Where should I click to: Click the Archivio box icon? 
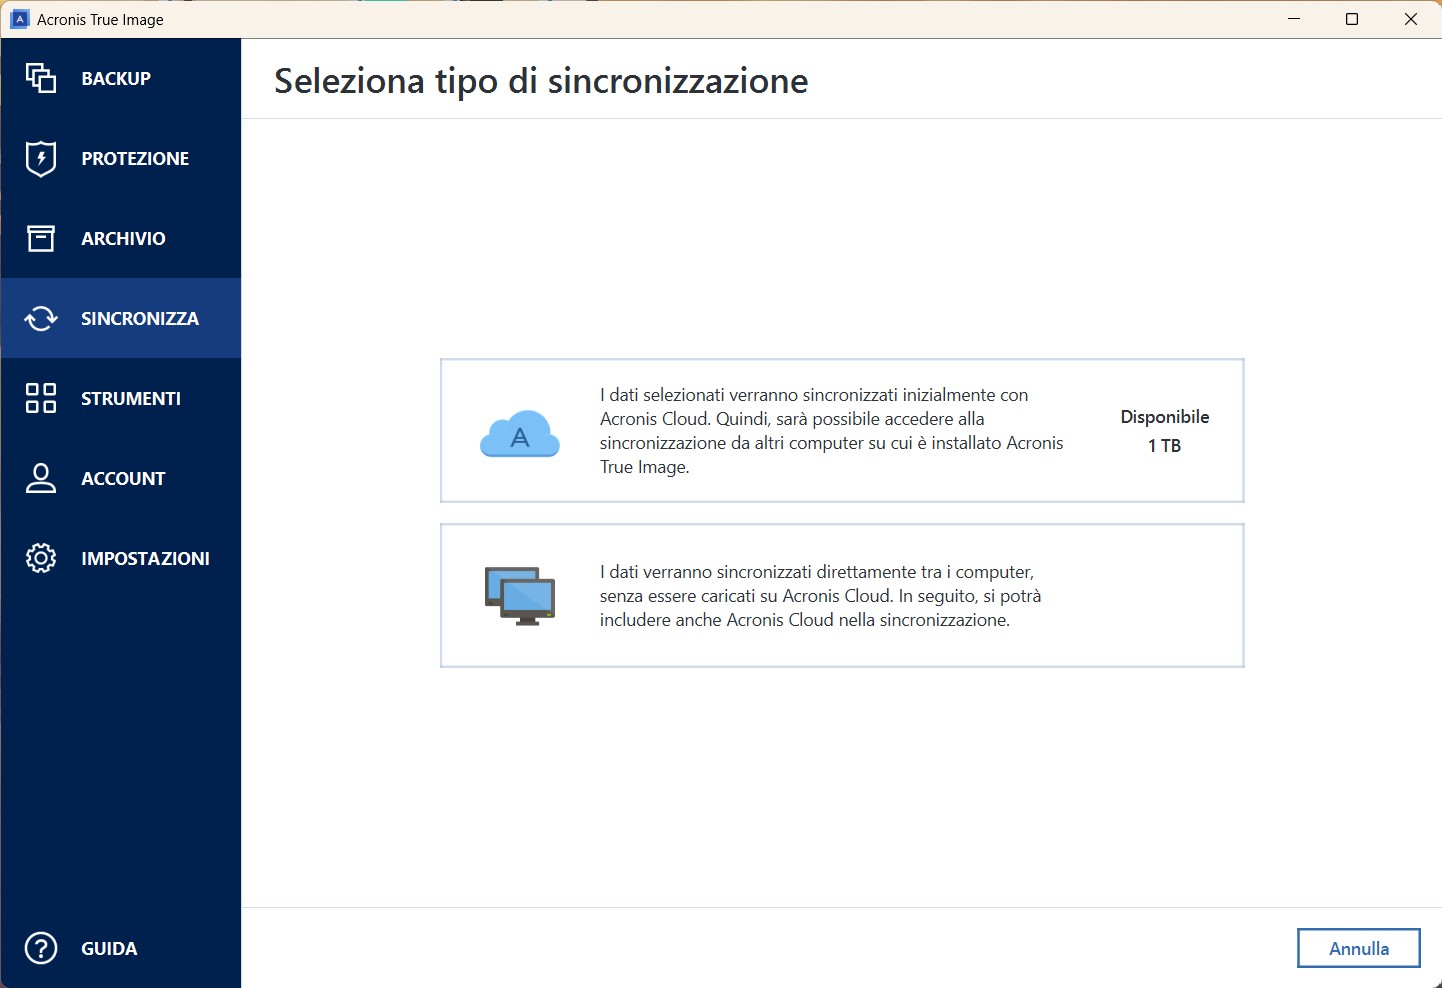click(41, 238)
